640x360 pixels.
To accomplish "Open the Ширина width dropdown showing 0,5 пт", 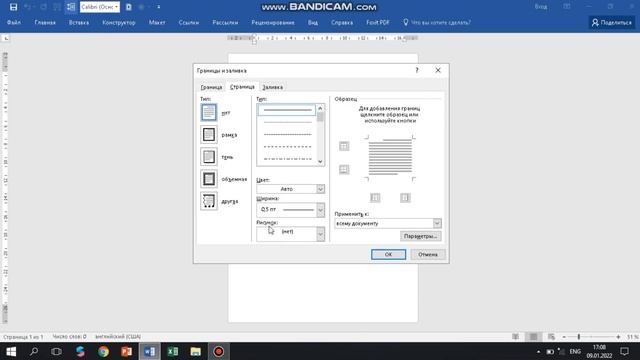I will click(x=291, y=209).
